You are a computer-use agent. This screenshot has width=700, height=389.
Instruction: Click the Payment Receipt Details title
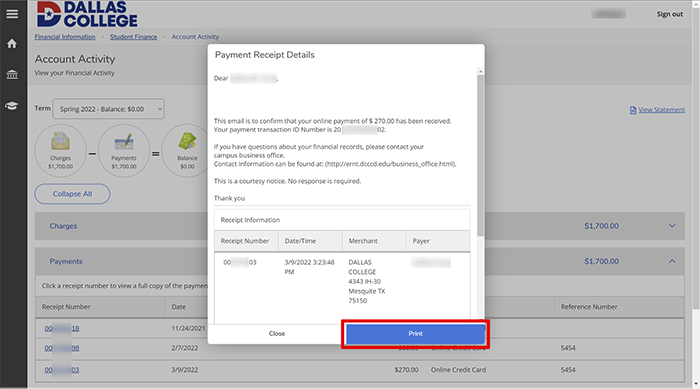pyautogui.click(x=265, y=55)
